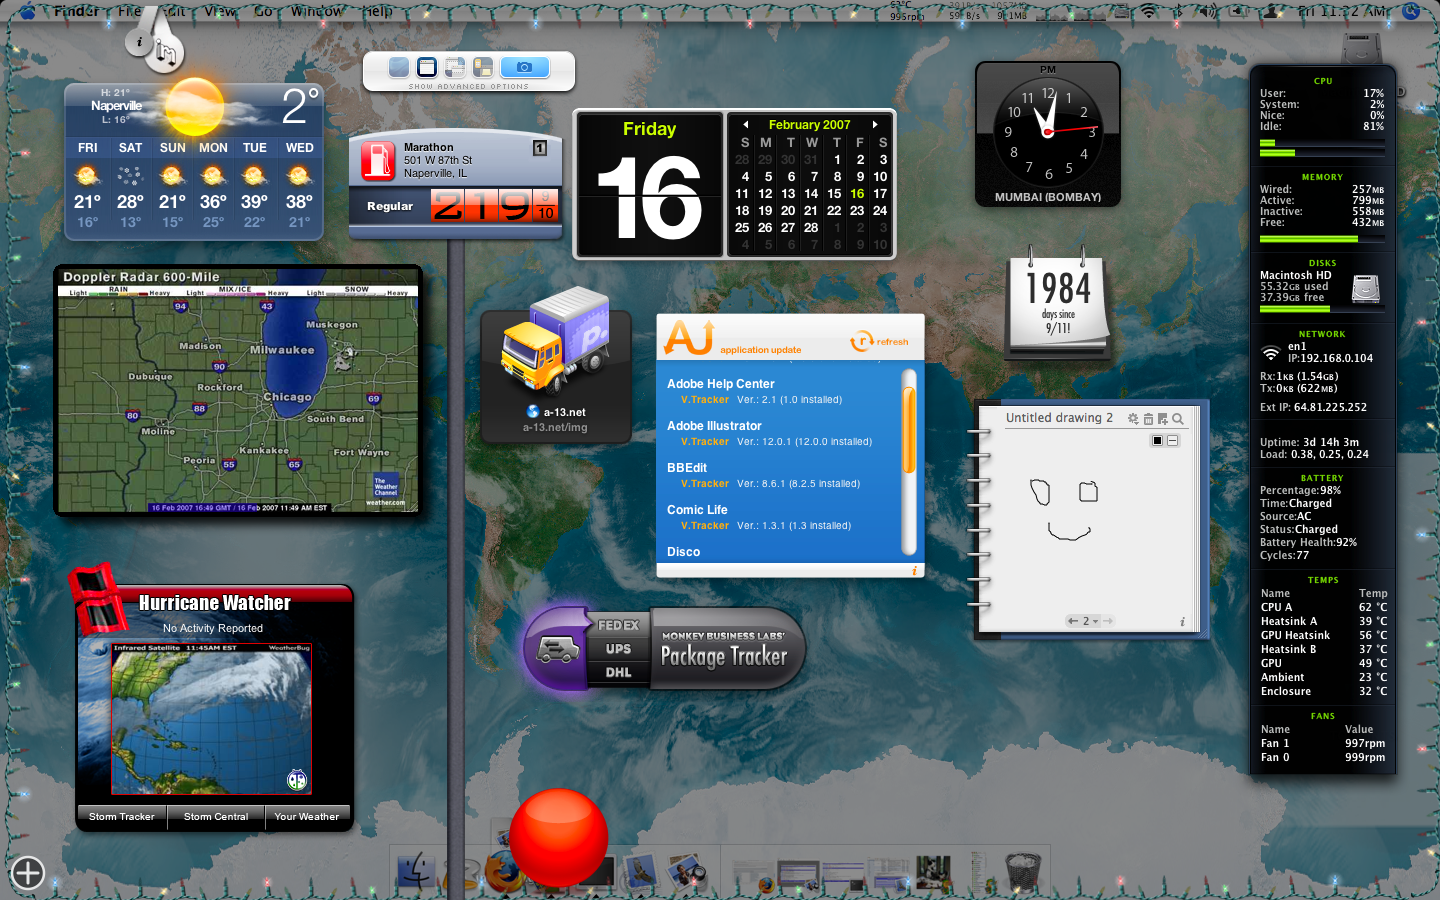Open V.Tracker link for Comic Life
1440x900 pixels.
point(705,526)
